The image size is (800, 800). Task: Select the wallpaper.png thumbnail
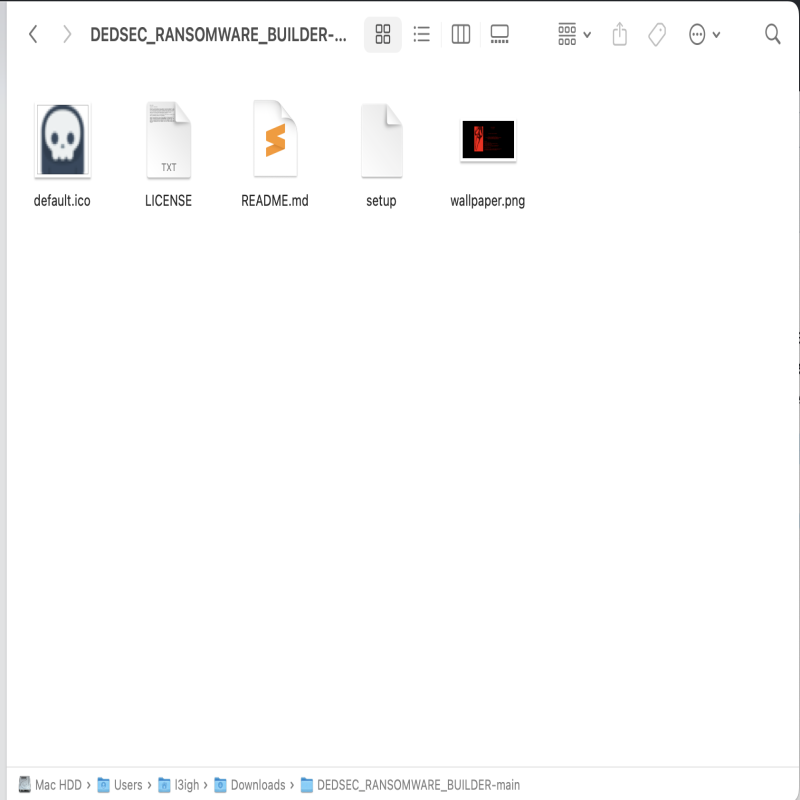488,140
